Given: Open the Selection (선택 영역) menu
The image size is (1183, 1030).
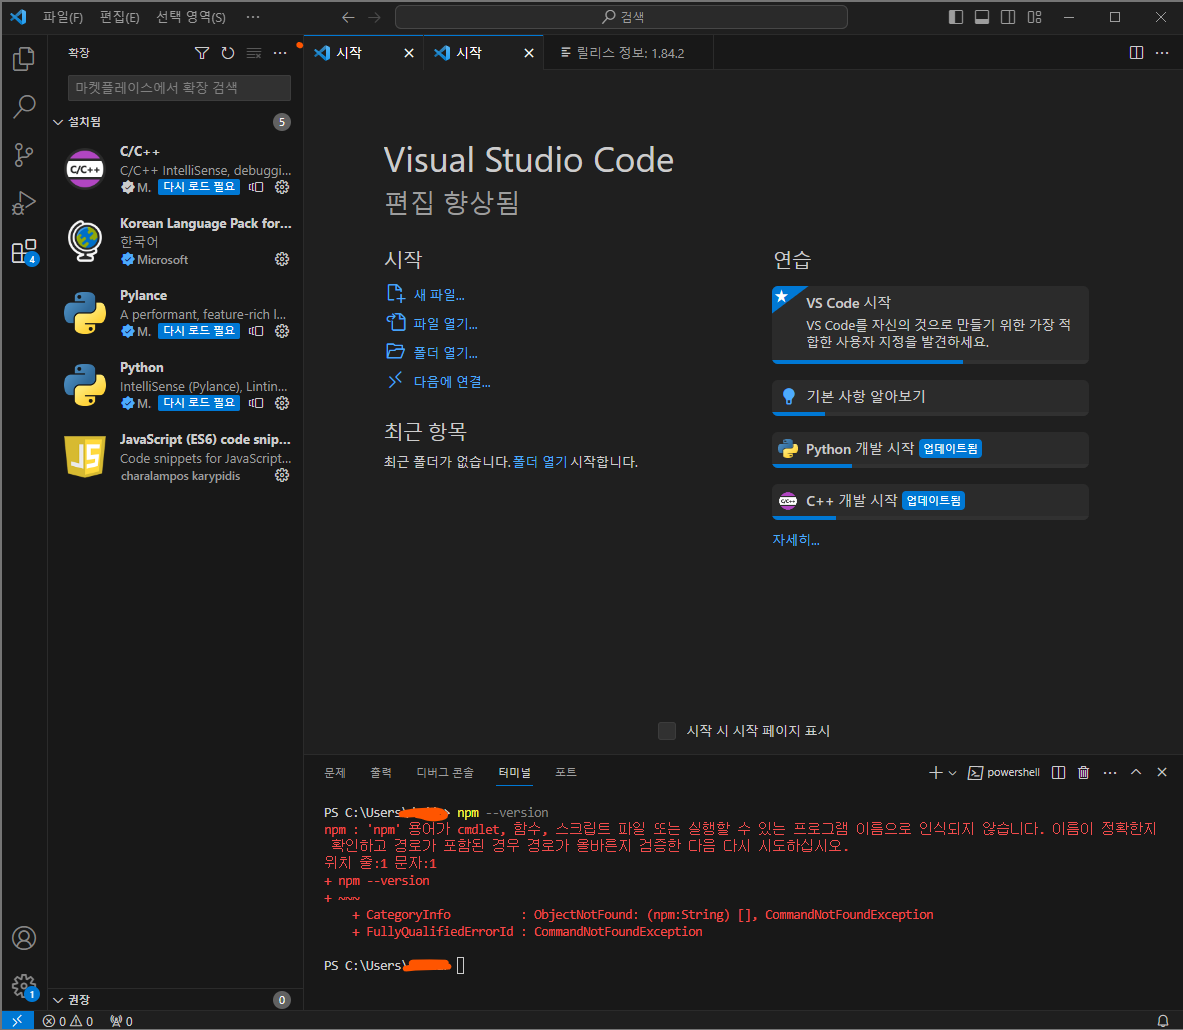Looking at the screenshot, I should [191, 17].
